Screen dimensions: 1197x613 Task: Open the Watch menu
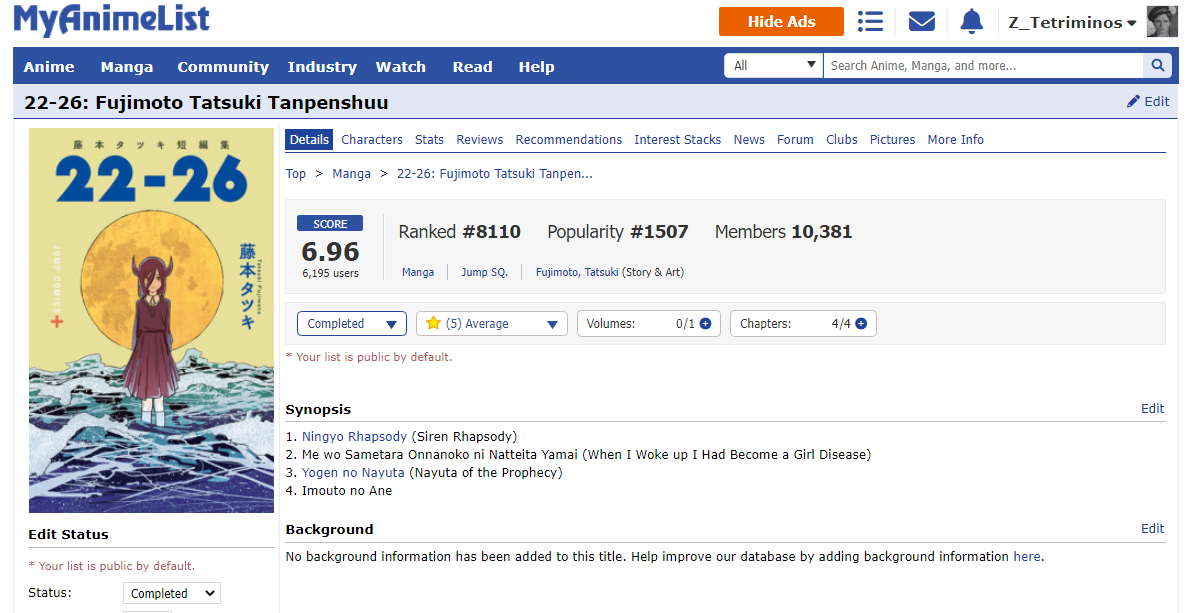(x=401, y=67)
